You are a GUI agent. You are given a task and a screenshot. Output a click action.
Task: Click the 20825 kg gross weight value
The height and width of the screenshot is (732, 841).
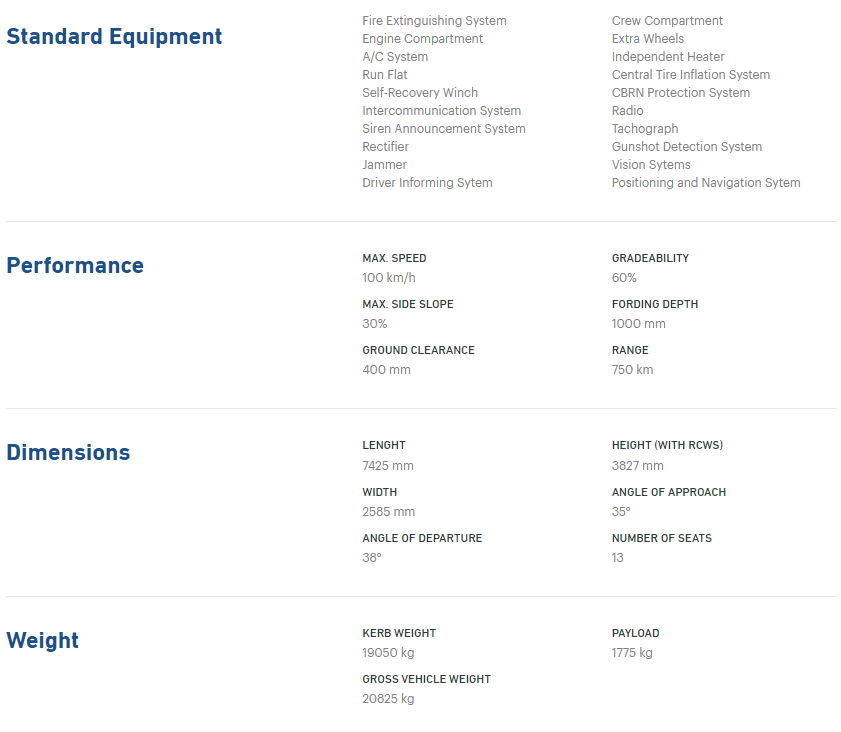click(388, 699)
